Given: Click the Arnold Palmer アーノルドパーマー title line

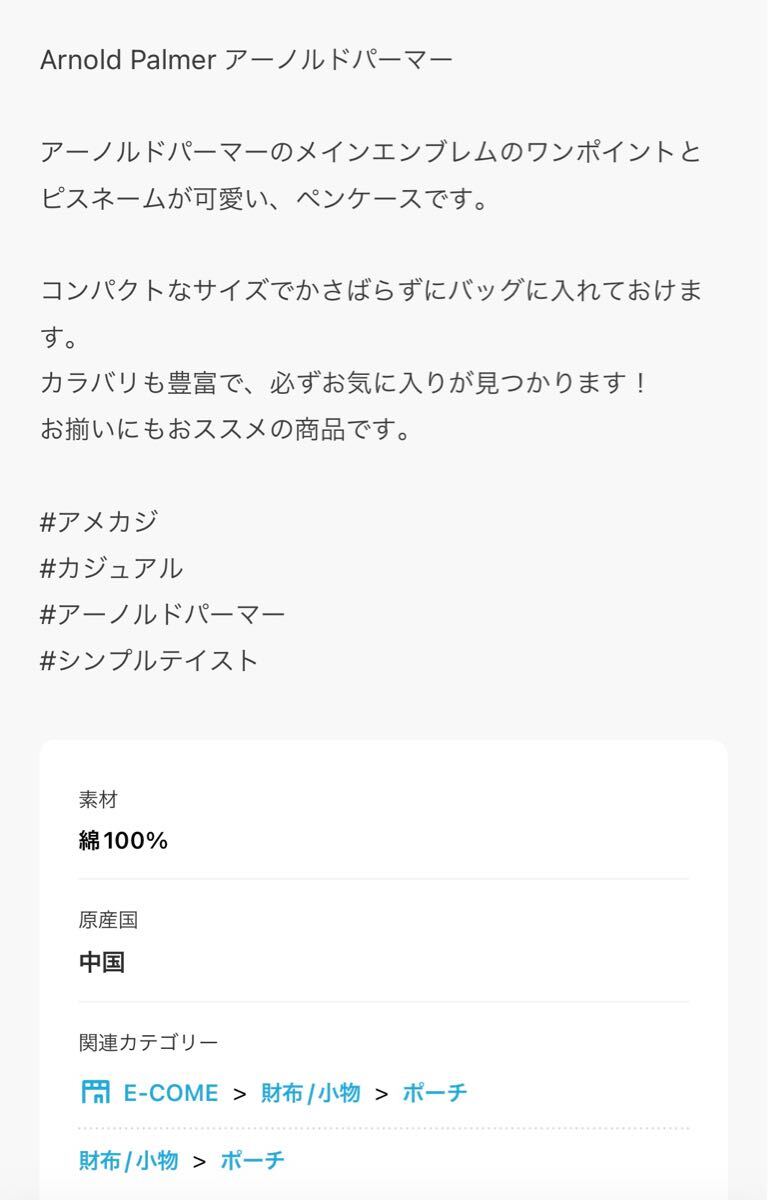Looking at the screenshot, I should point(246,60).
